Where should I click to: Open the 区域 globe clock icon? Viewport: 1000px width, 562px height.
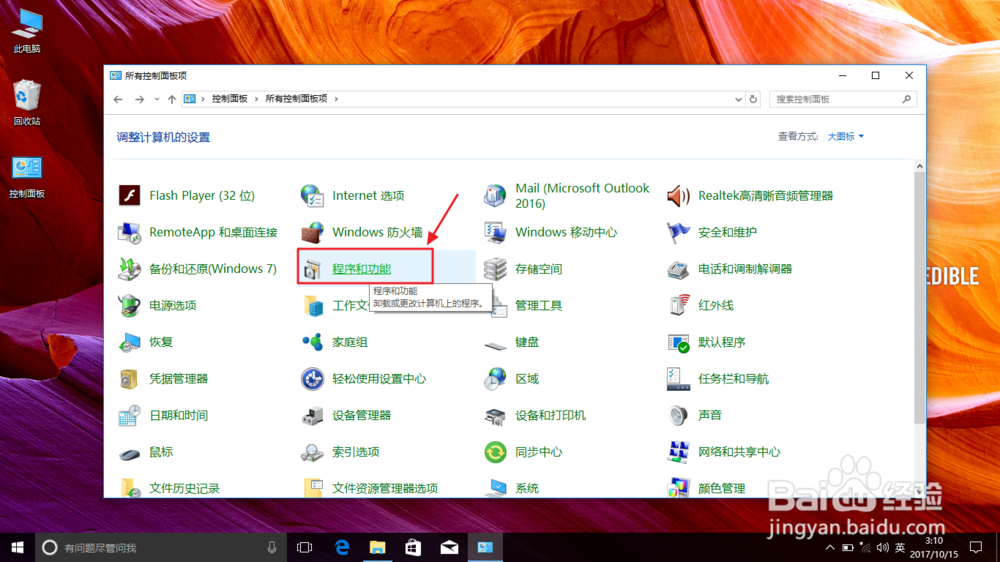(496, 379)
